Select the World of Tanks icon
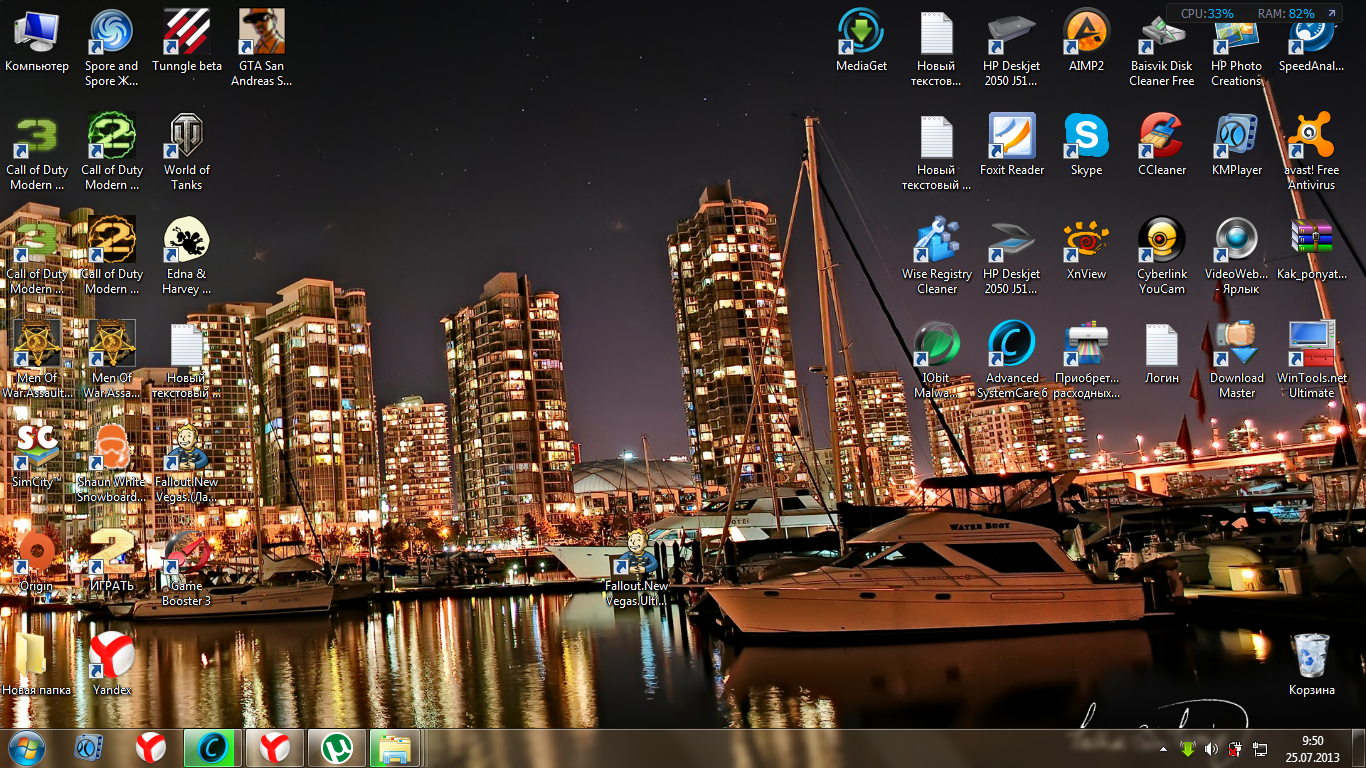The height and width of the screenshot is (768, 1366). pyautogui.click(x=186, y=137)
